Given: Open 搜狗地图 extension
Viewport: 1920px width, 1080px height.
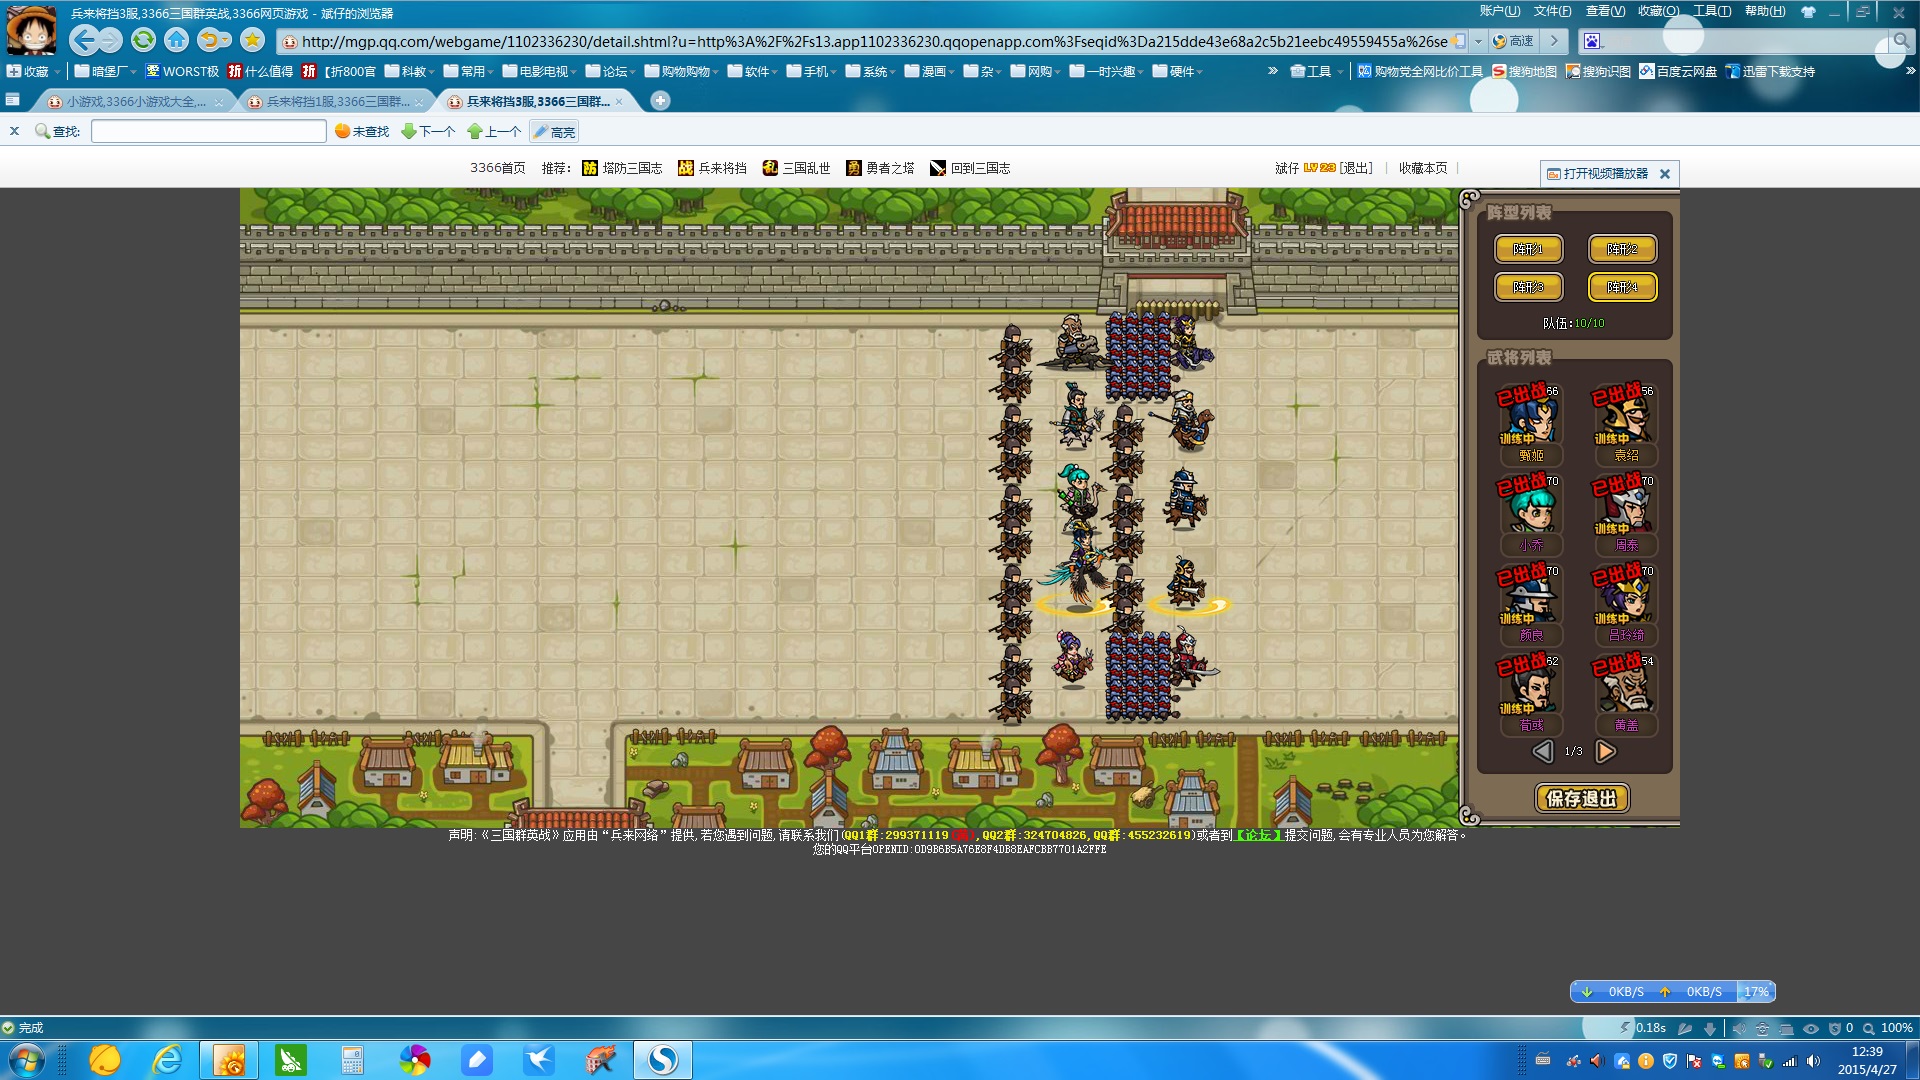Looking at the screenshot, I should coord(1524,71).
